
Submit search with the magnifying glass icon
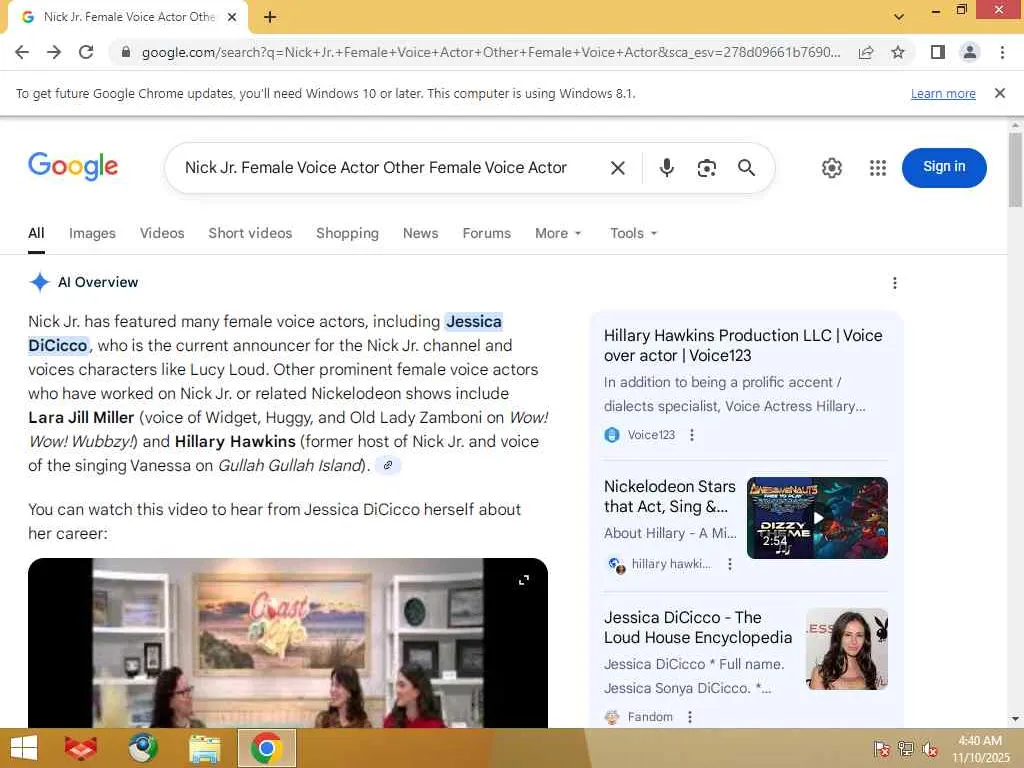click(x=746, y=168)
